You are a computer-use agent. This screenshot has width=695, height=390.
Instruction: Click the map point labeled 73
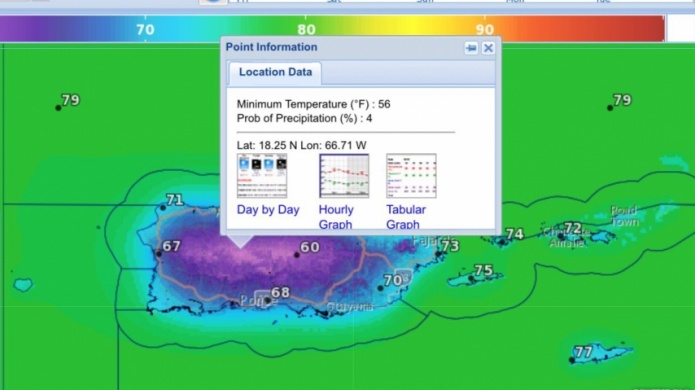(438, 254)
